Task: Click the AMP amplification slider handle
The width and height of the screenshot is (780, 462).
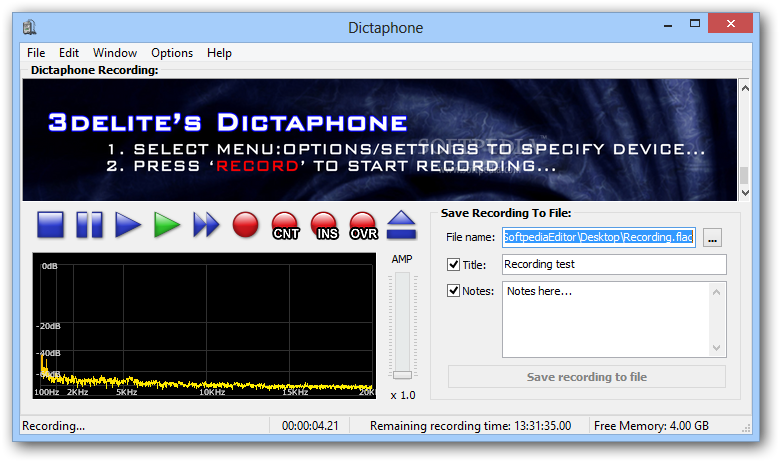Action: [x=402, y=375]
